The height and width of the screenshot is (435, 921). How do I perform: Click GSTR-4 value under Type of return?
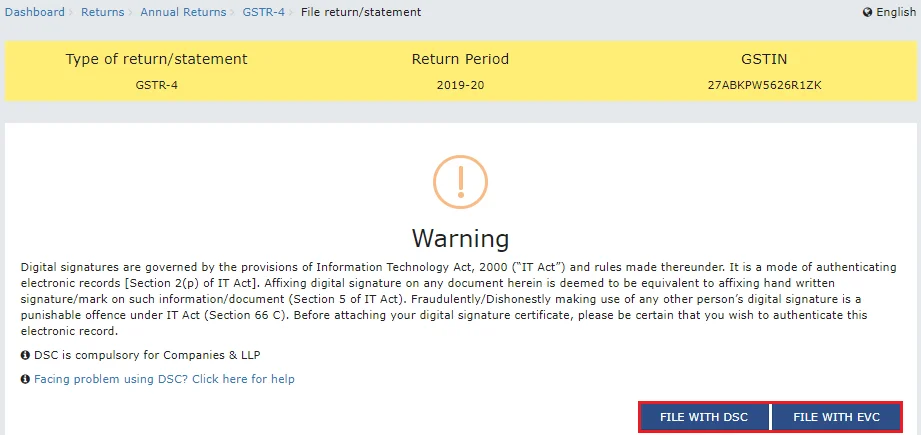coord(156,85)
